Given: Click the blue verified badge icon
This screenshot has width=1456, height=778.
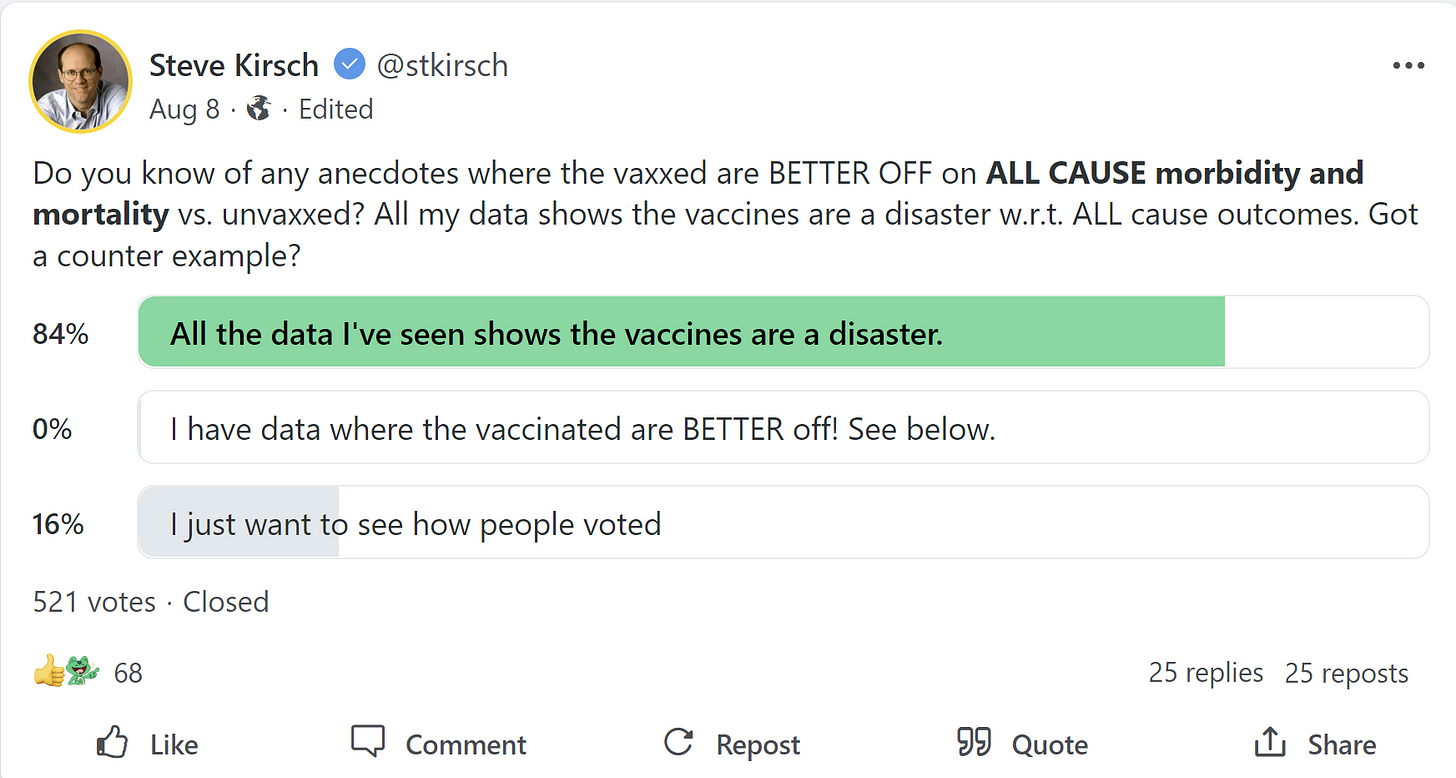Looking at the screenshot, I should pyautogui.click(x=348, y=66).
